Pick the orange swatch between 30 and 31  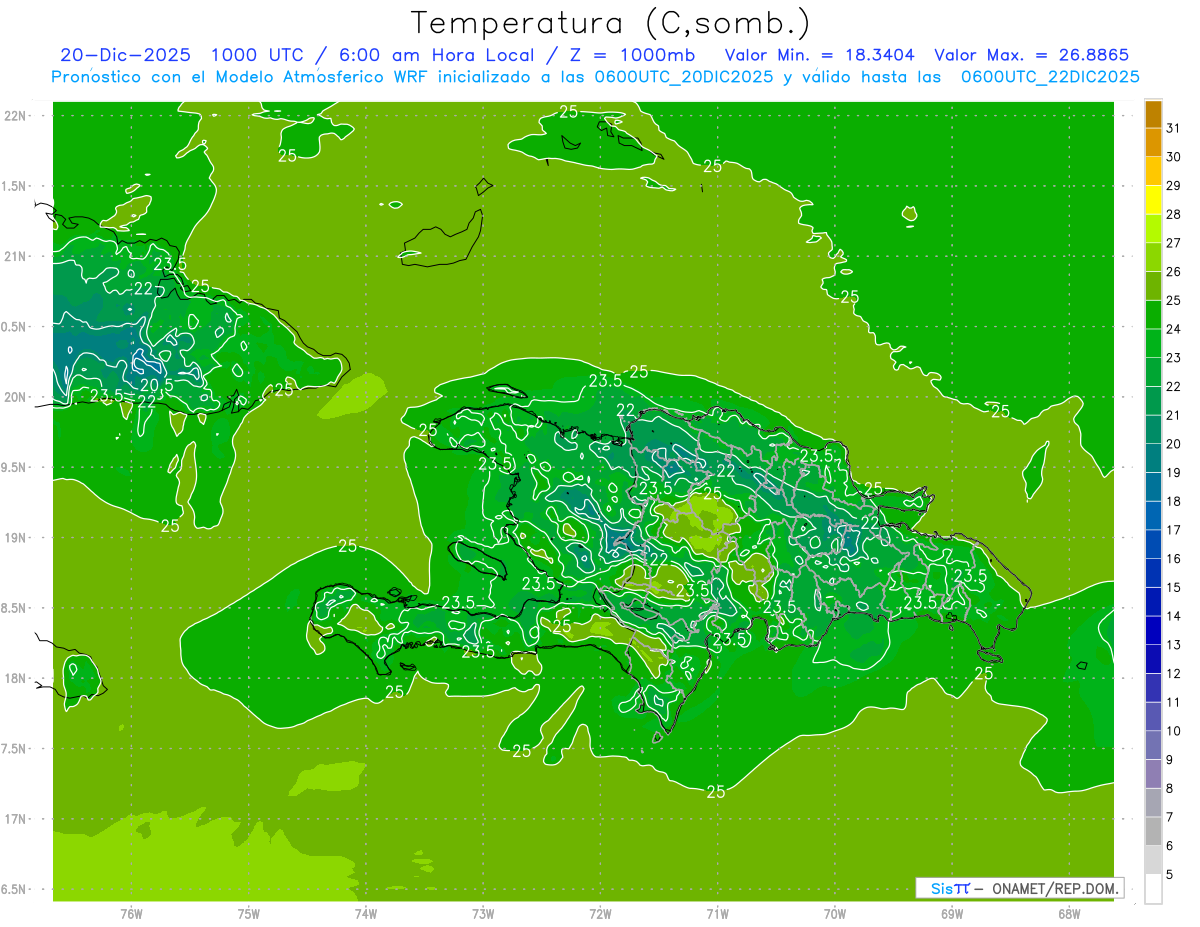click(1153, 142)
